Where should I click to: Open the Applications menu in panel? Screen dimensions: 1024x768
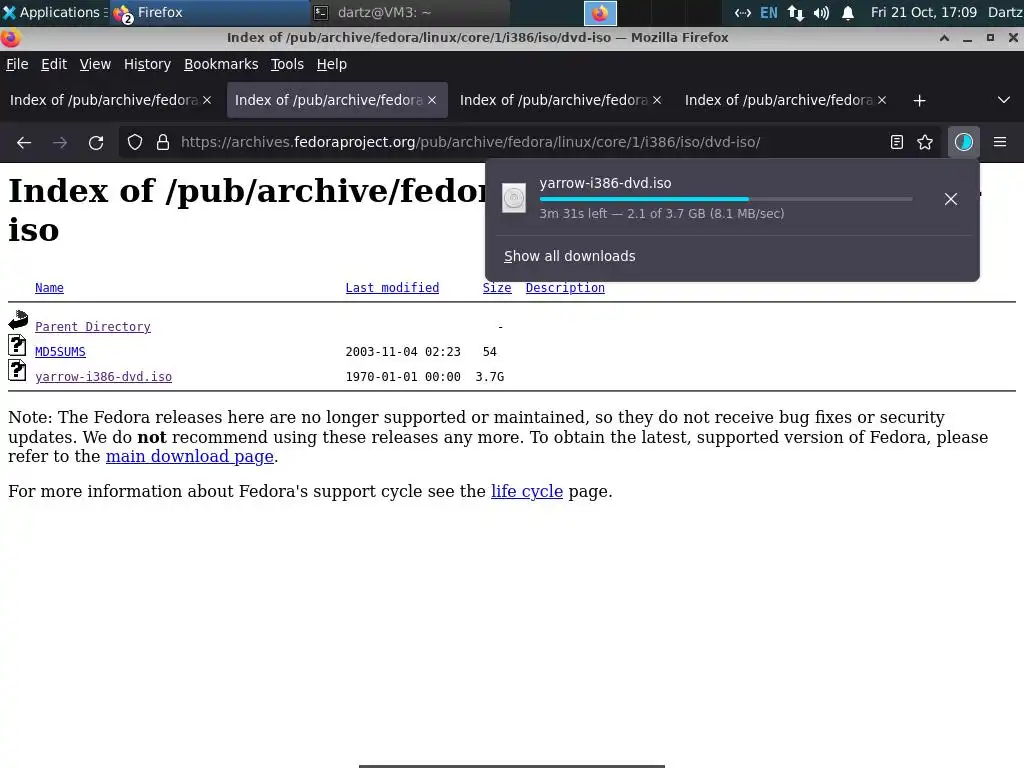click(x=55, y=12)
